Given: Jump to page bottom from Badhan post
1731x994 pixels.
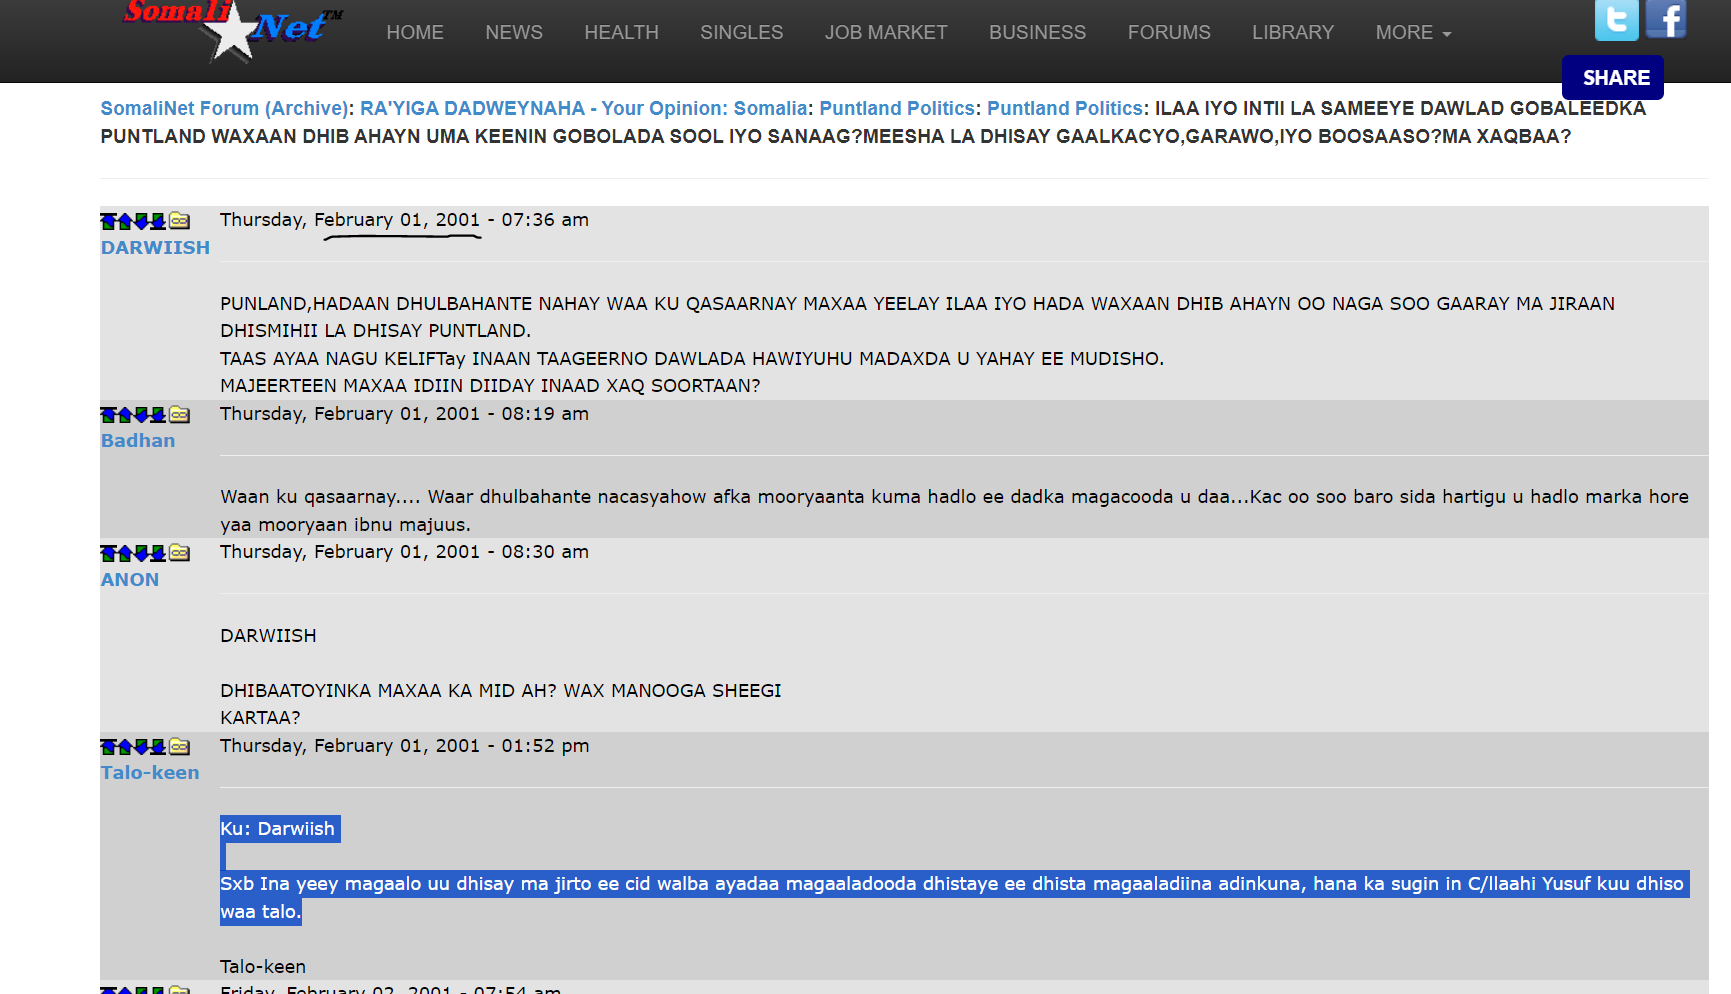Looking at the screenshot, I should (x=158, y=415).
